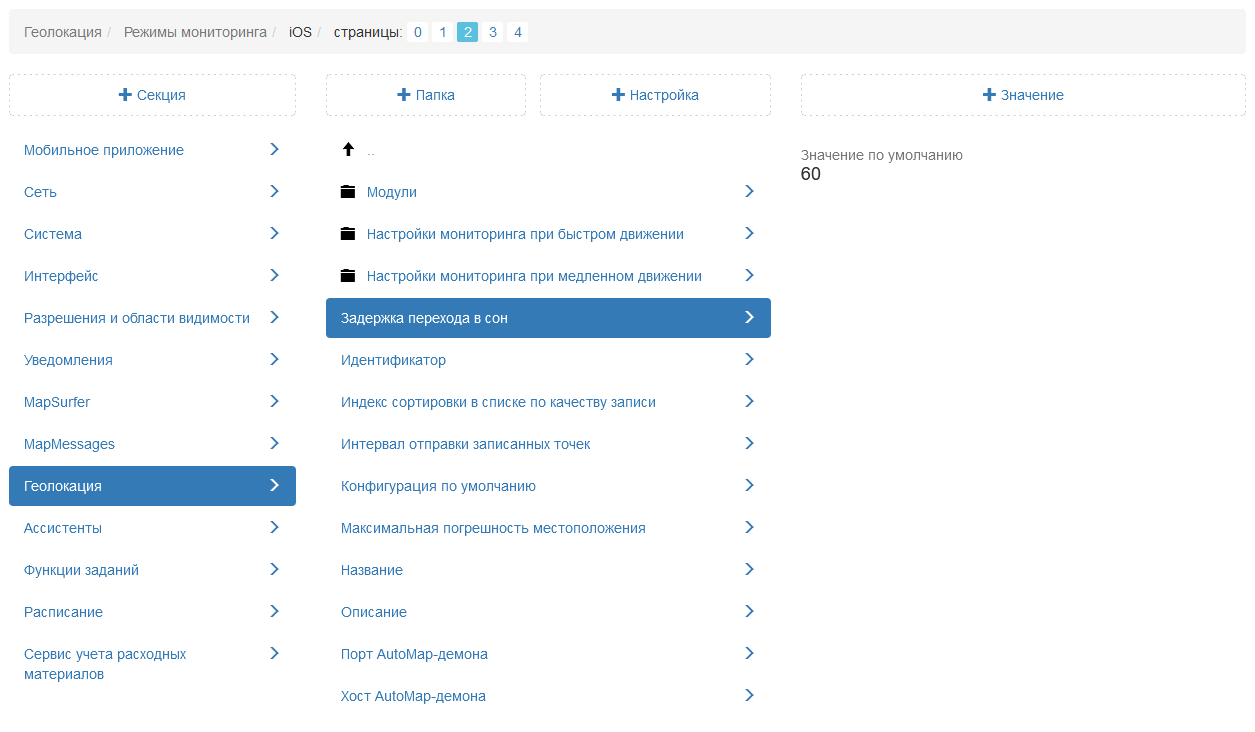Click chevron beside Индекс сортировки в списке

click(750, 401)
